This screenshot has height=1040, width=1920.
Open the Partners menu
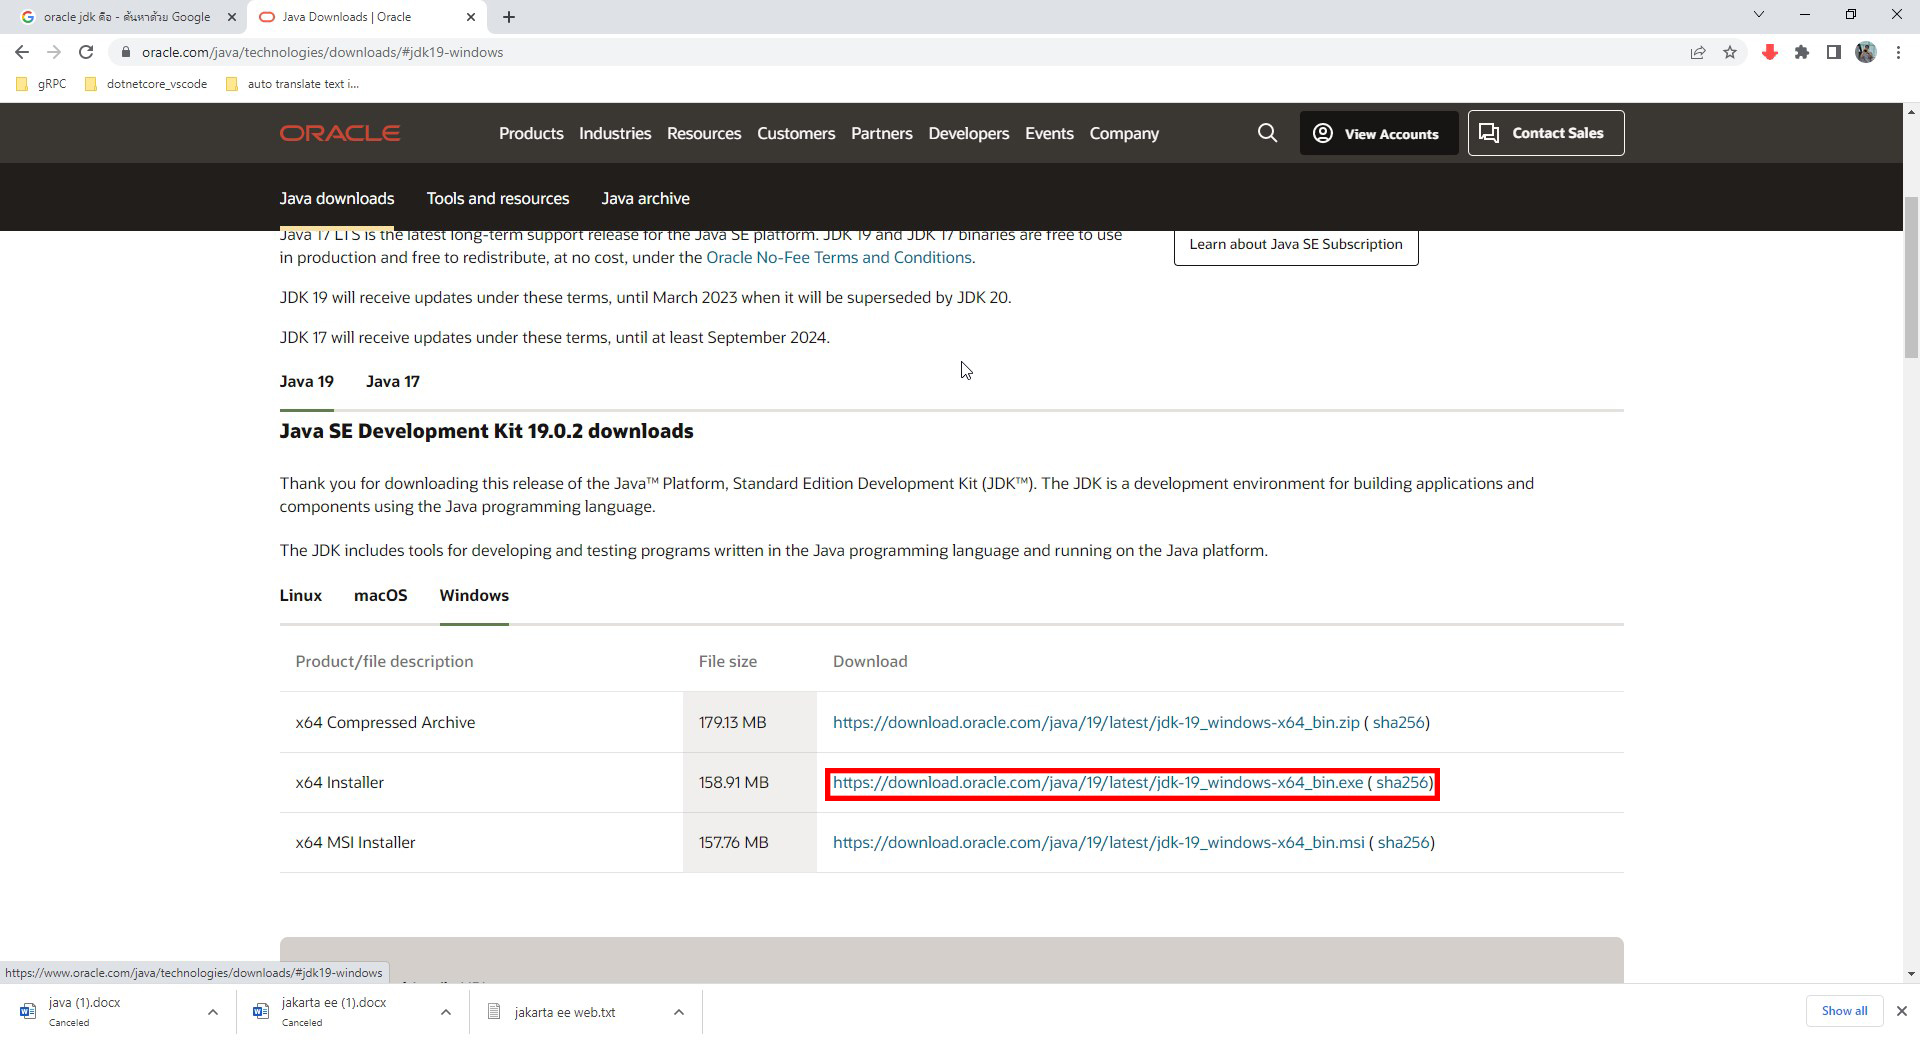click(882, 133)
